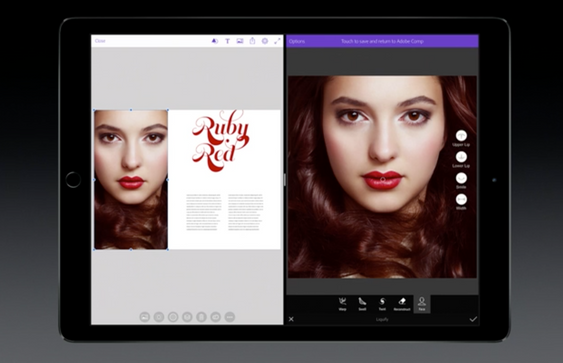
Task: Tap the share icon in Comp
Action: [252, 41]
